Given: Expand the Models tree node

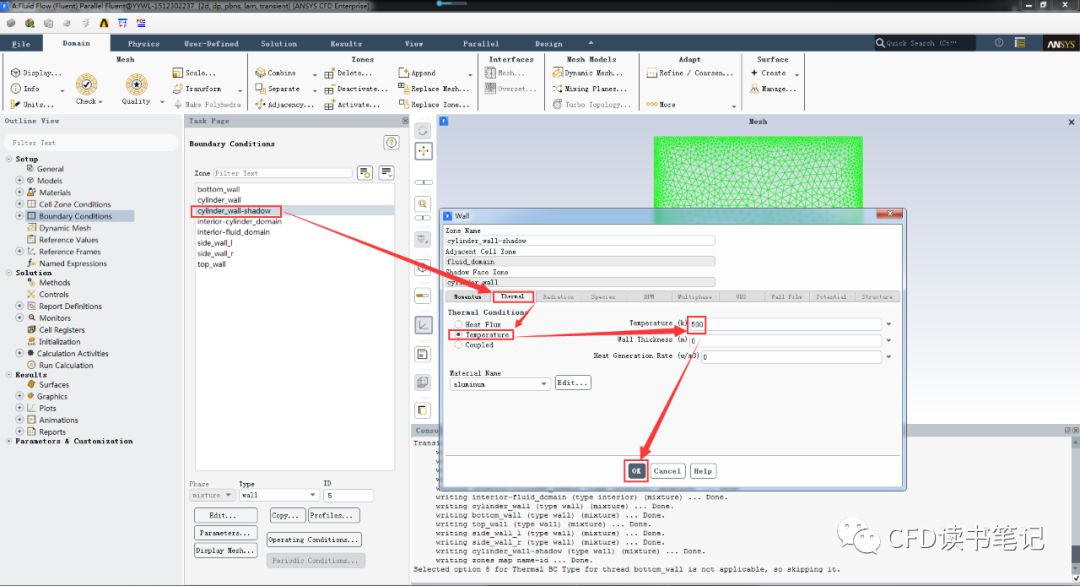Looking at the screenshot, I should point(19,180).
